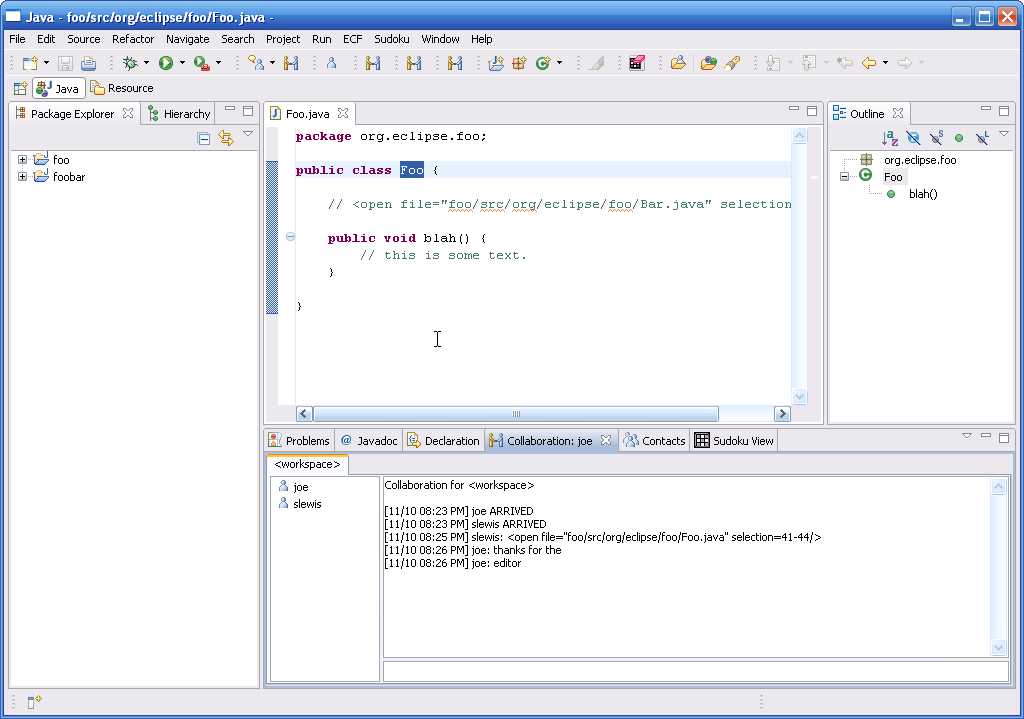Viewport: 1024px width, 719px height.
Task: Open the External Tools dropdown arrow
Action: 218,63
